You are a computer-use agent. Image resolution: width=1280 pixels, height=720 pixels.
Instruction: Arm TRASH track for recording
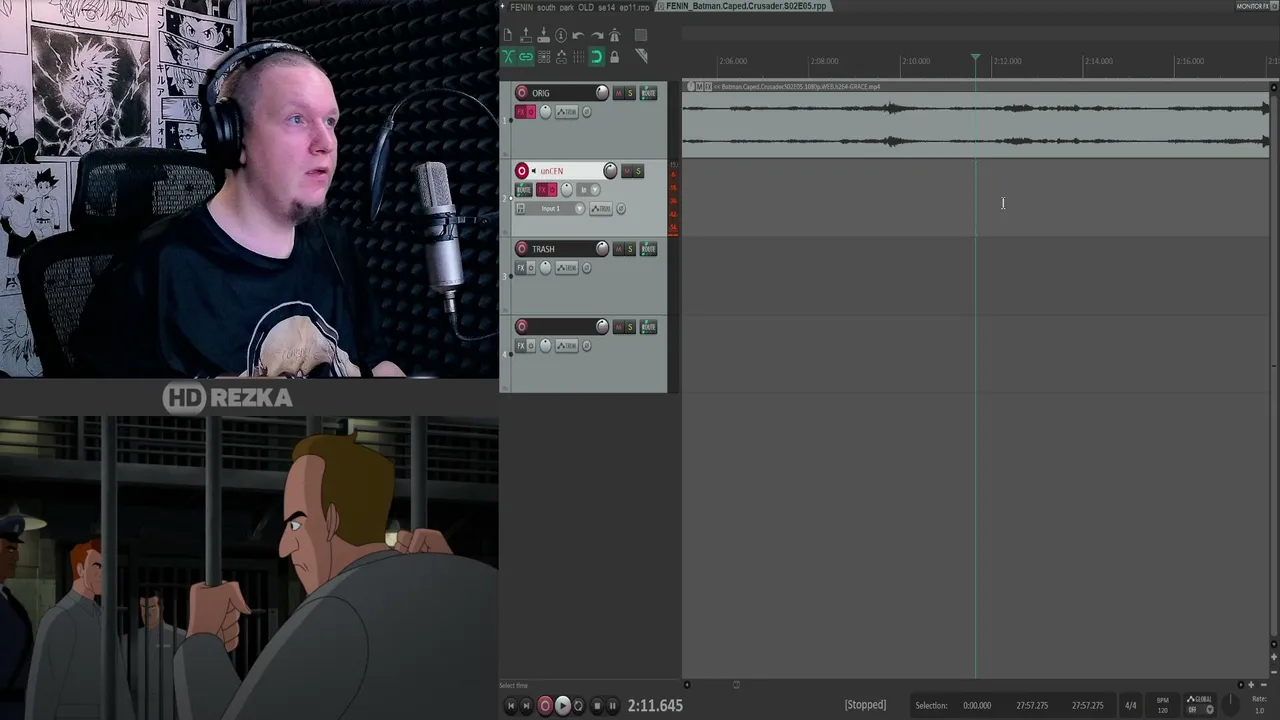tap(522, 249)
